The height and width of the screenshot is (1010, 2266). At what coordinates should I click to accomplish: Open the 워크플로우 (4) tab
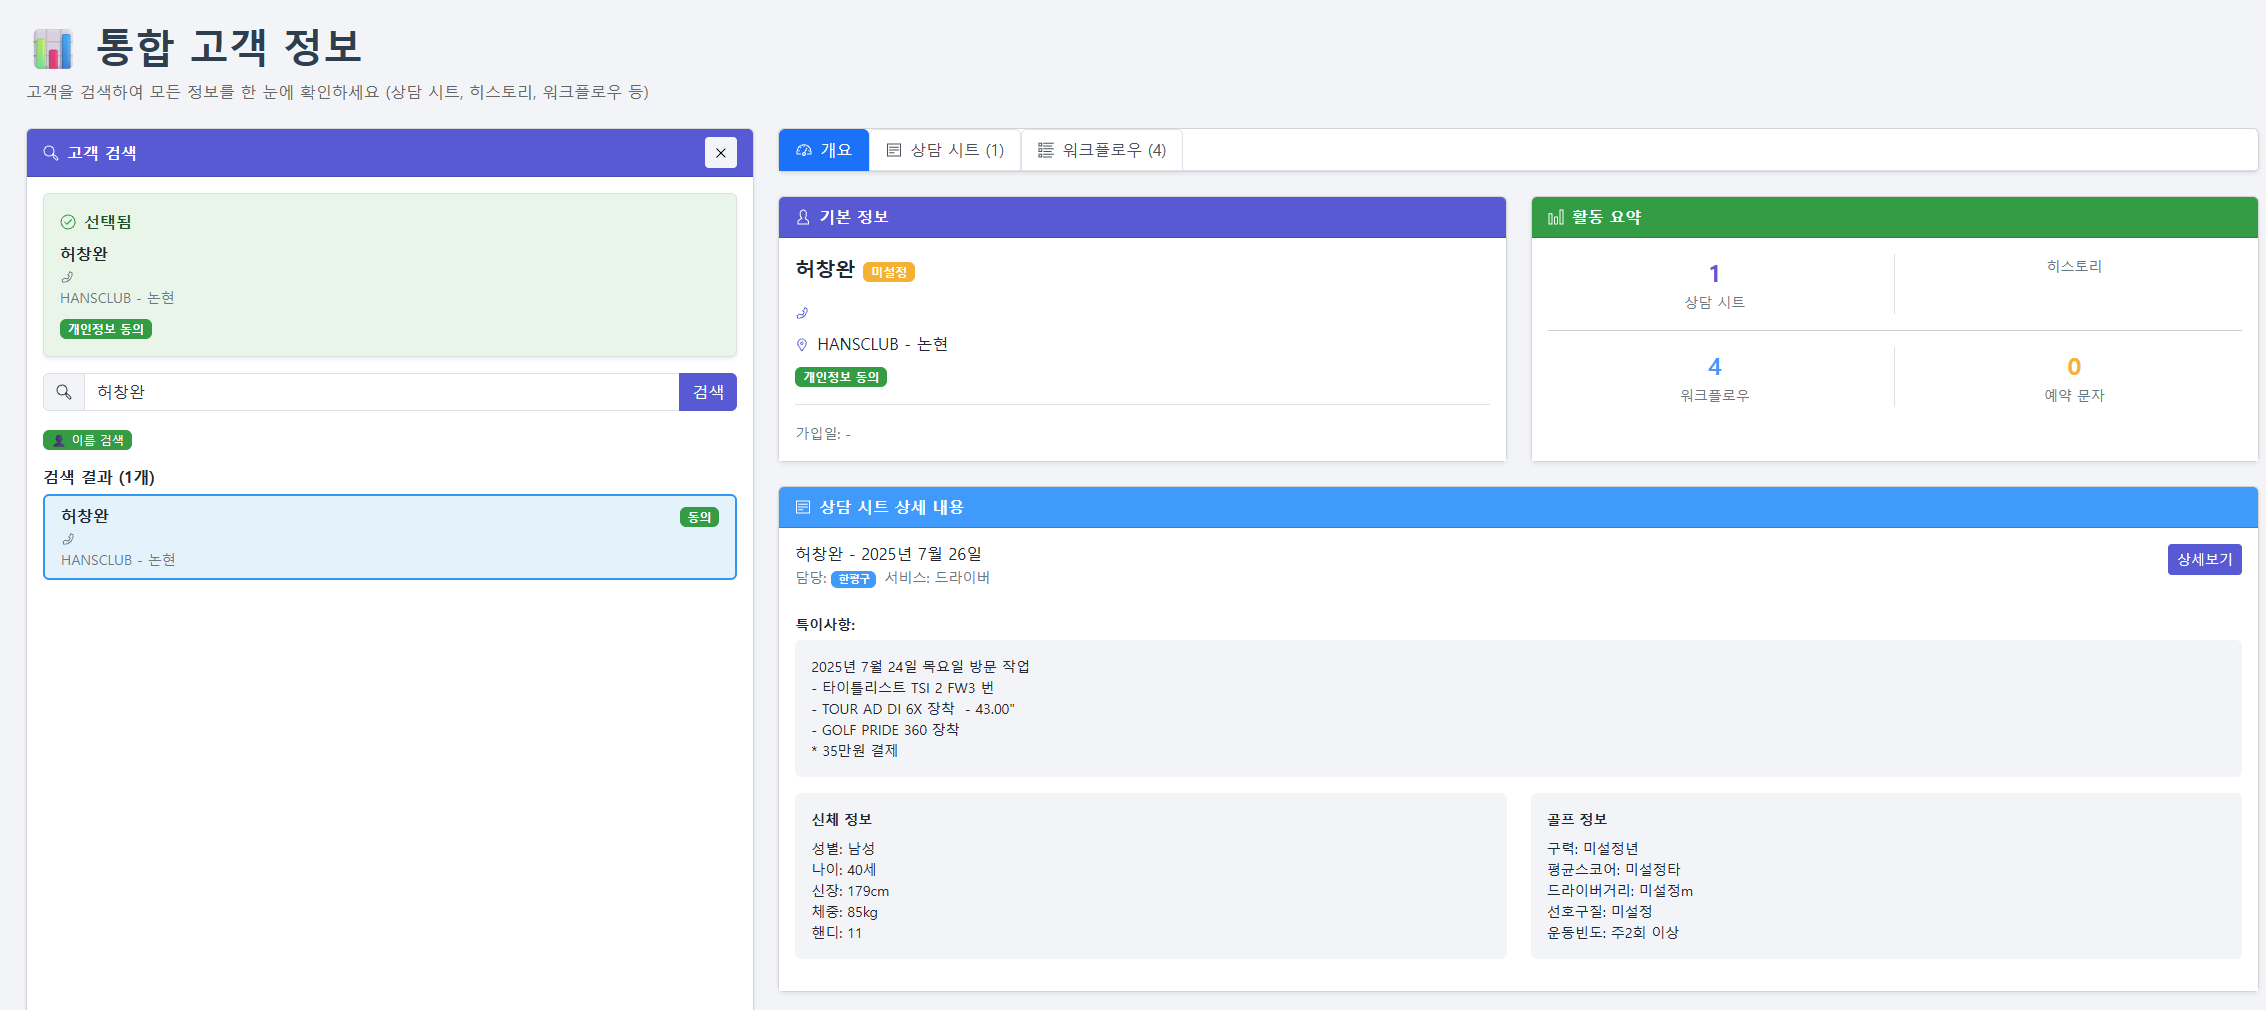[x=1102, y=150]
